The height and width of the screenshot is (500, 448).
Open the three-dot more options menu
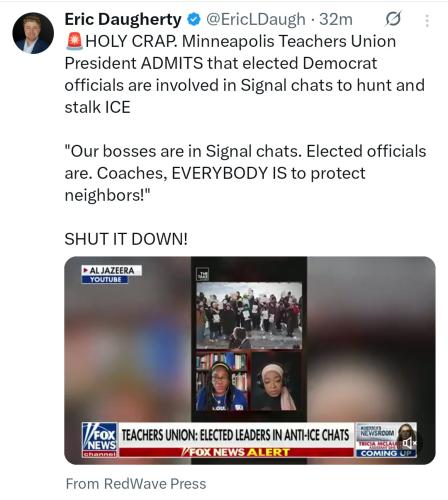tap(427, 21)
